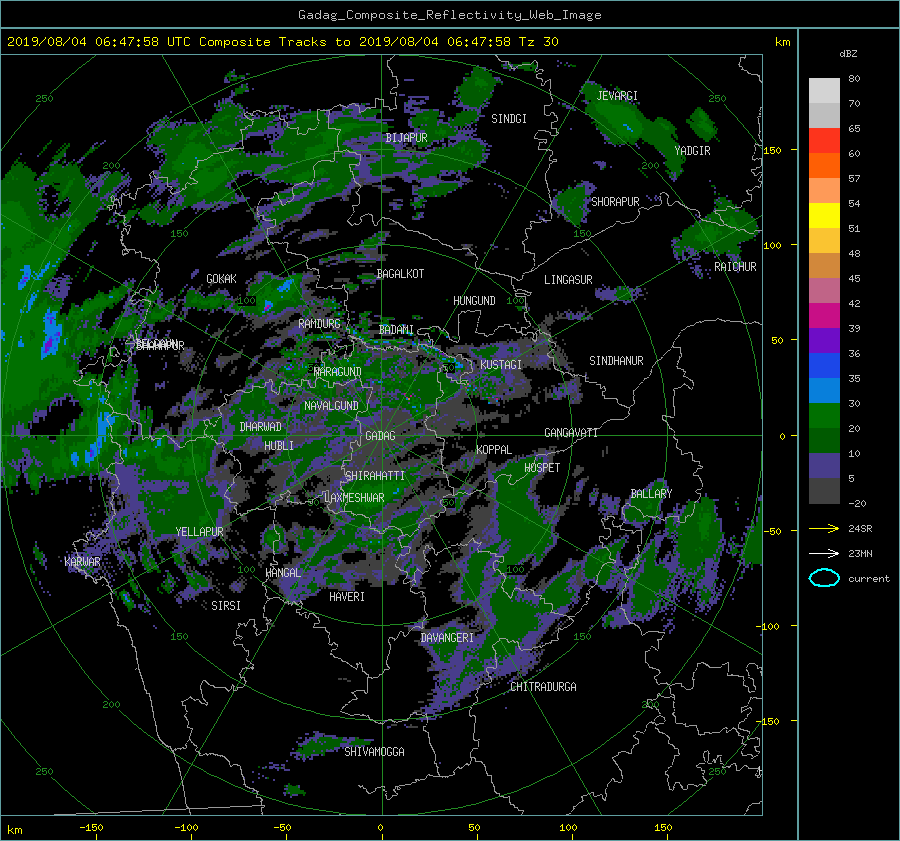Click the HOSPET place label
The image size is (900, 841).
542,468
